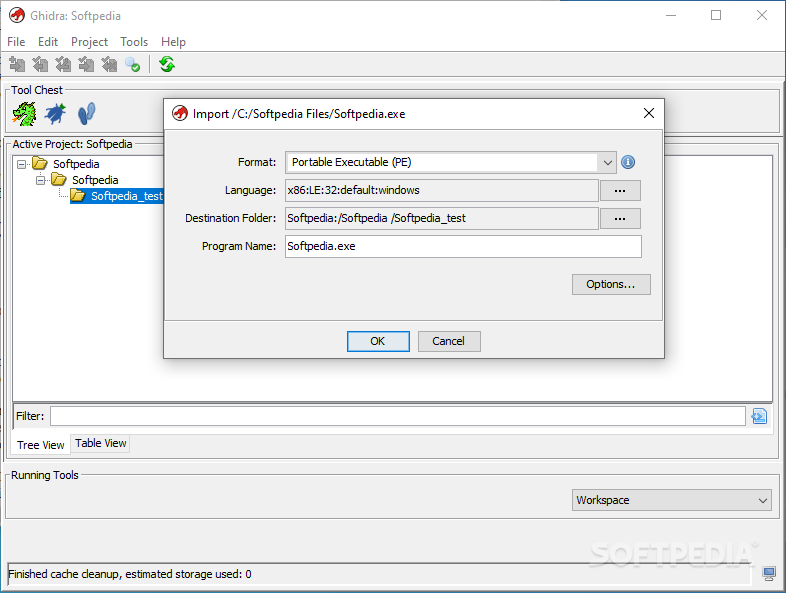Close the Import dialog
The image size is (786, 593).
(649, 113)
